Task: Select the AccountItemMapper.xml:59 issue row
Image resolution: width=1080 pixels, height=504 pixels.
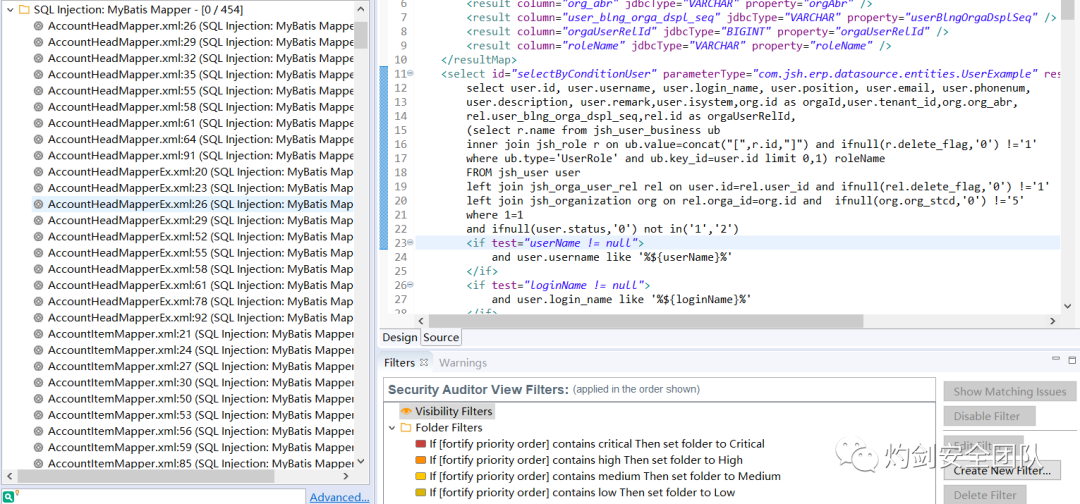Action: tap(193, 447)
